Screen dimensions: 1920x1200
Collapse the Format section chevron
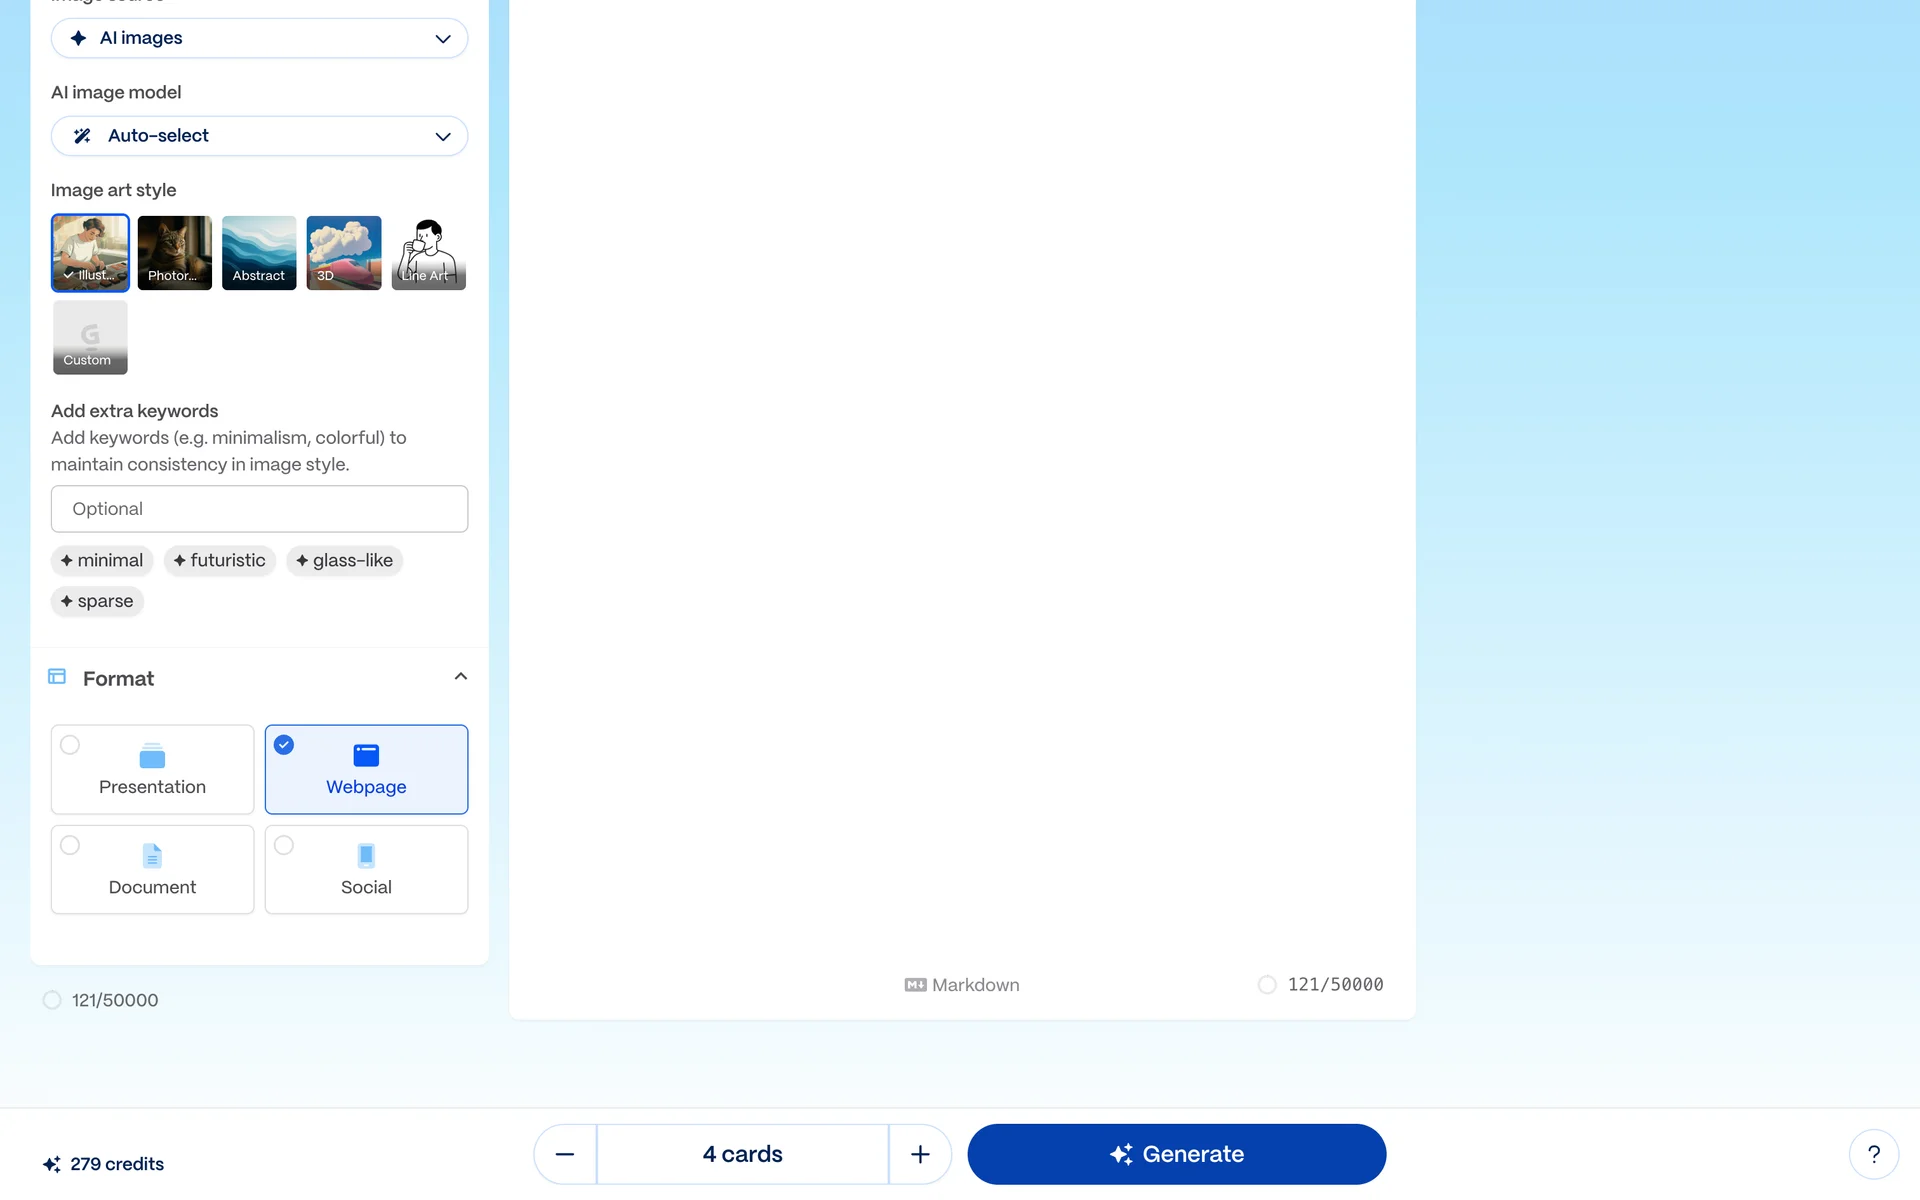pos(461,677)
